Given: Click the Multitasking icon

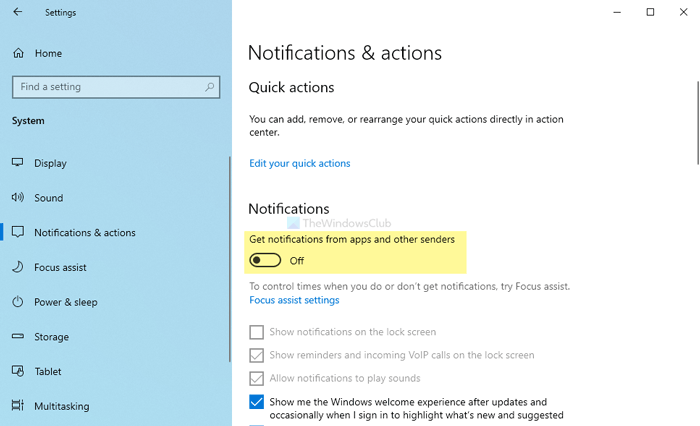Looking at the screenshot, I should point(18,406).
